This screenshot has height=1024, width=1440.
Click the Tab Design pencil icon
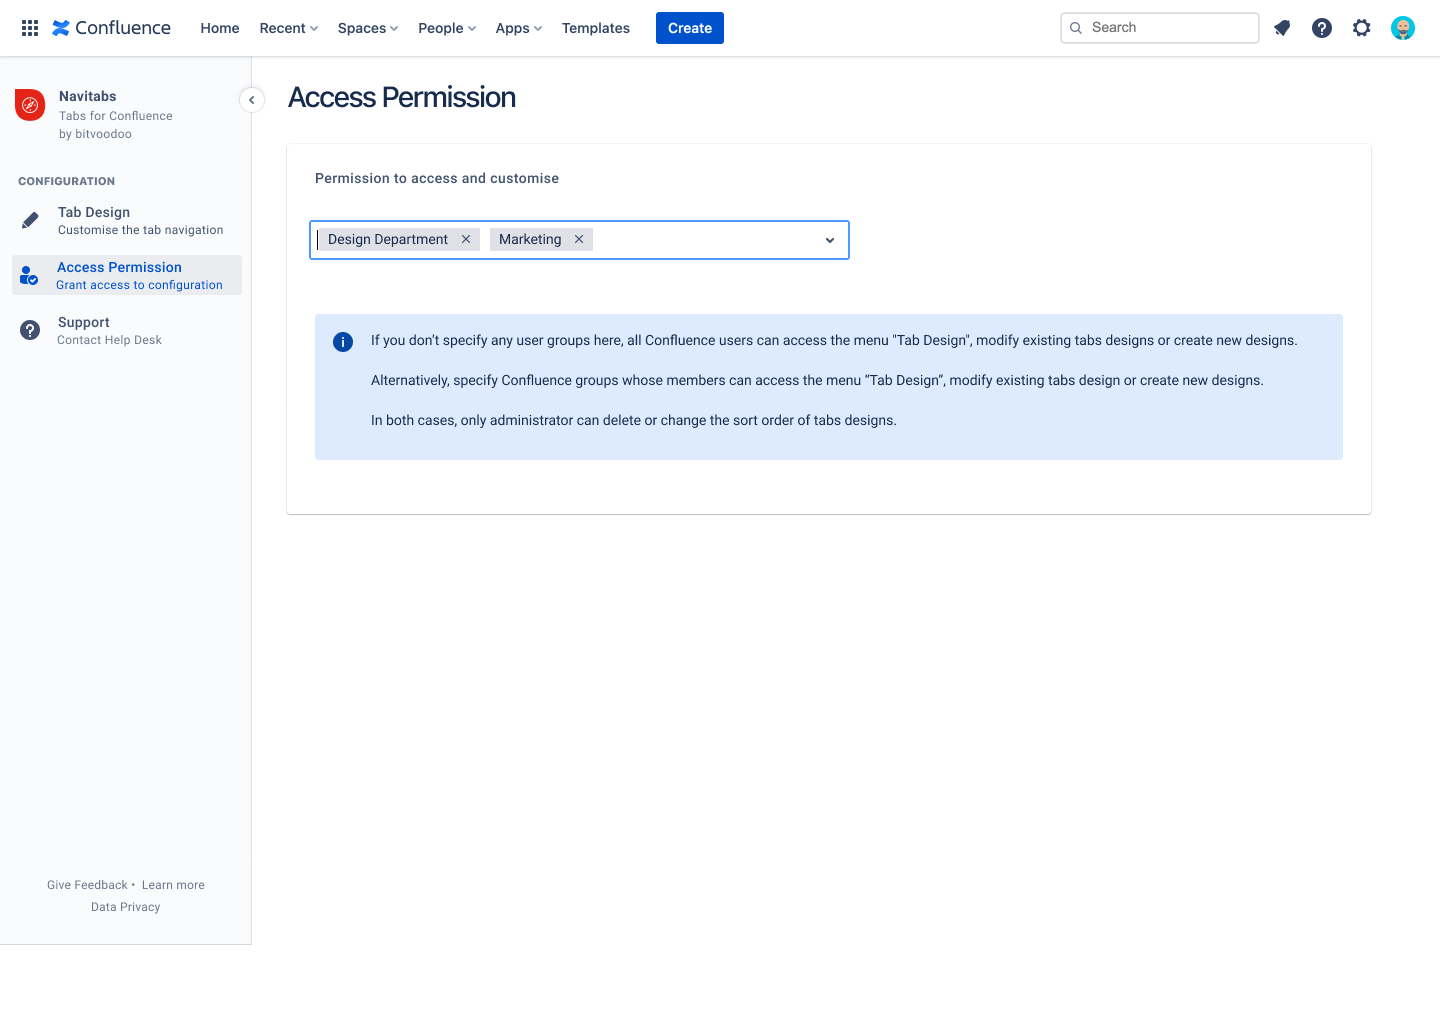[30, 220]
